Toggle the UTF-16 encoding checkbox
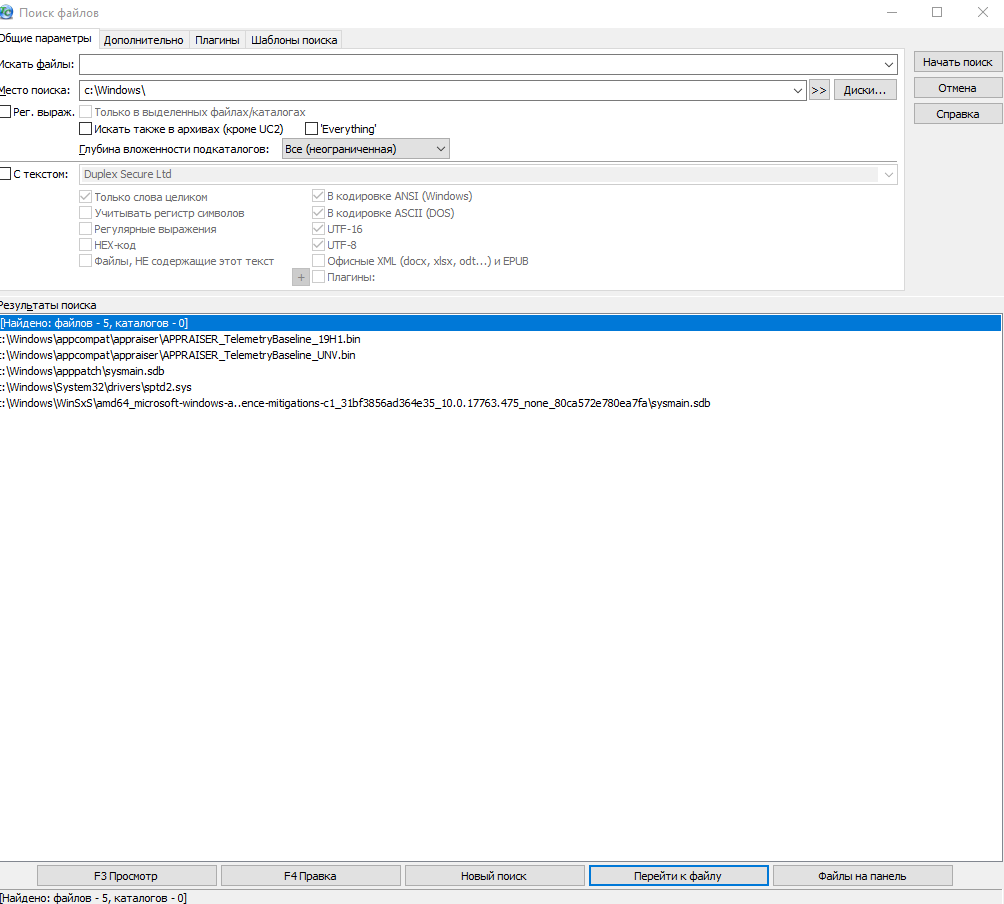Viewport: 1004px width, 904px height. point(318,229)
